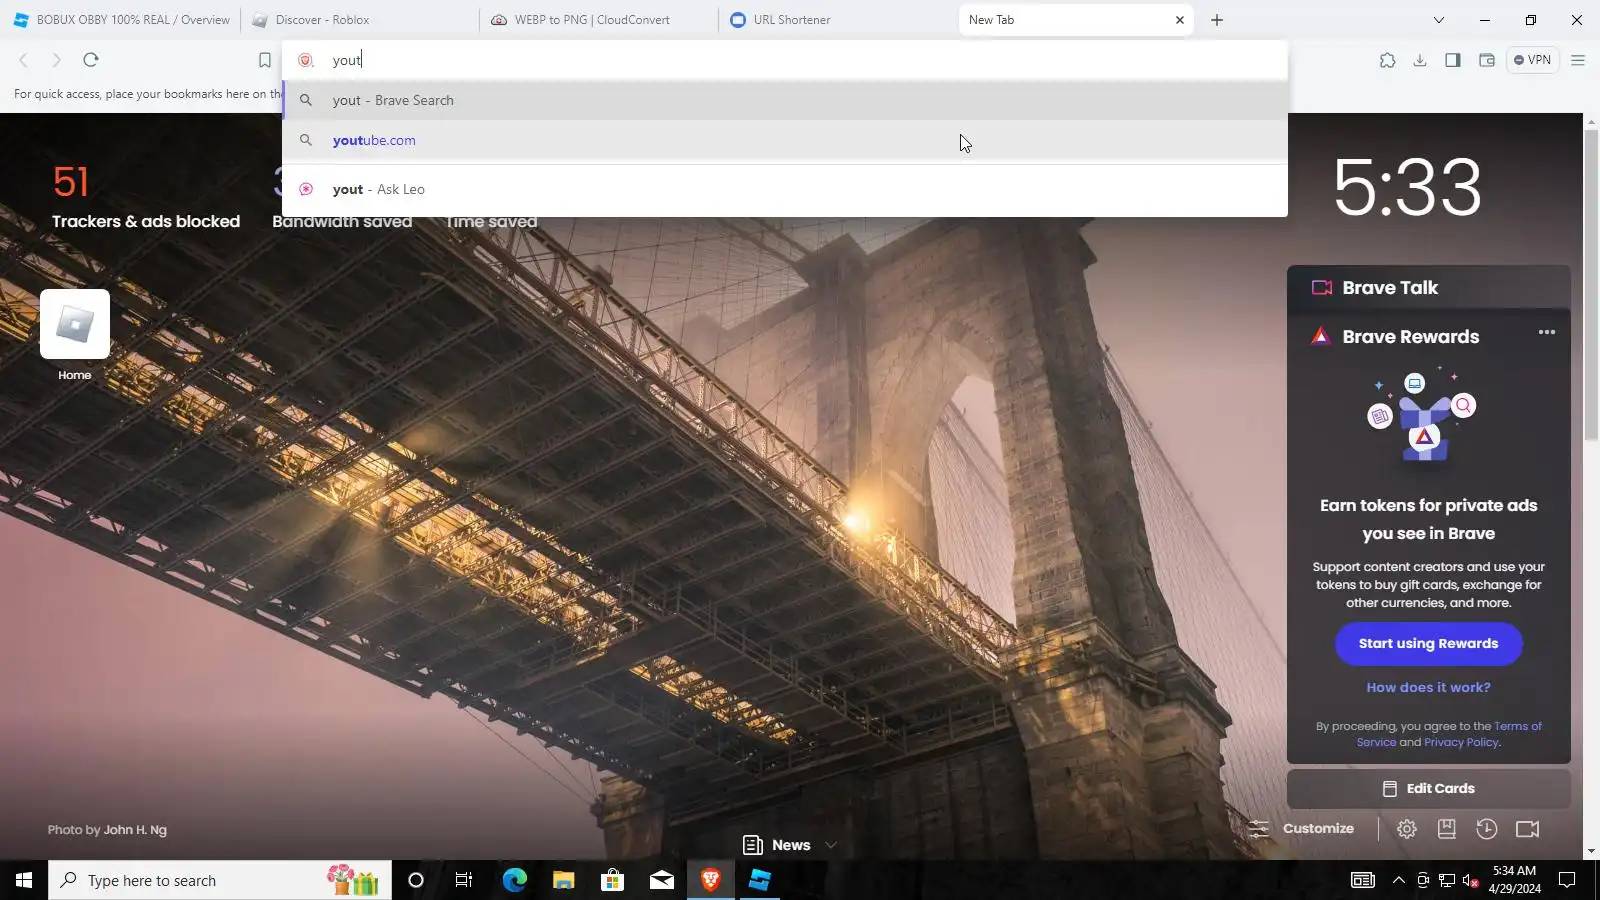Select youtube.com suggestion
The image size is (1600, 900).
(785, 140)
